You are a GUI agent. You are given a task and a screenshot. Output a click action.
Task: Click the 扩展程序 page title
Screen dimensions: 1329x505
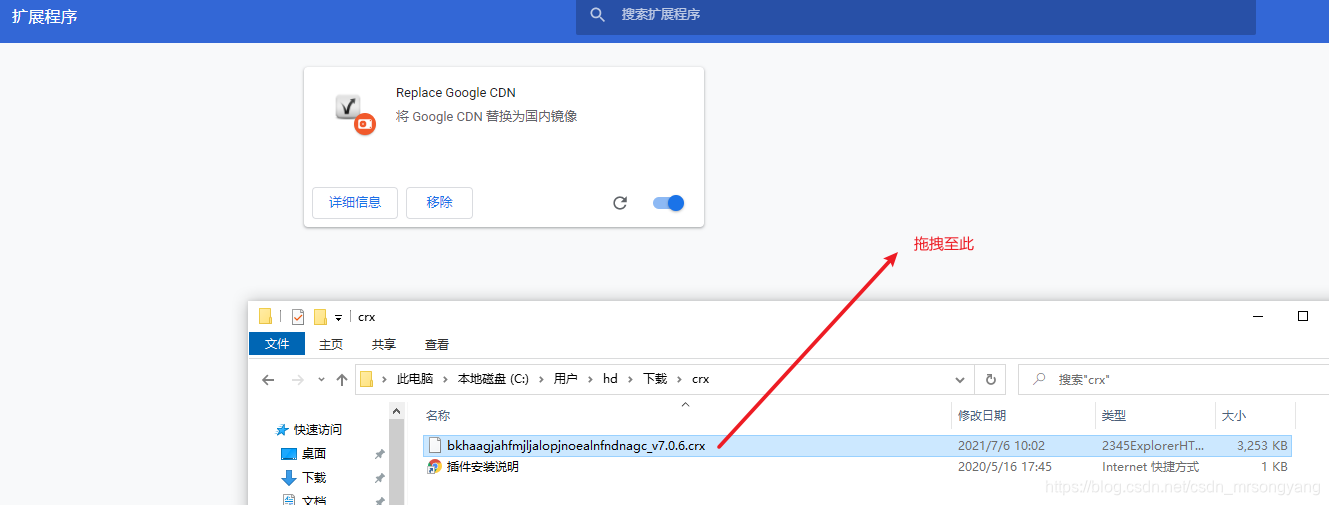(x=44, y=16)
